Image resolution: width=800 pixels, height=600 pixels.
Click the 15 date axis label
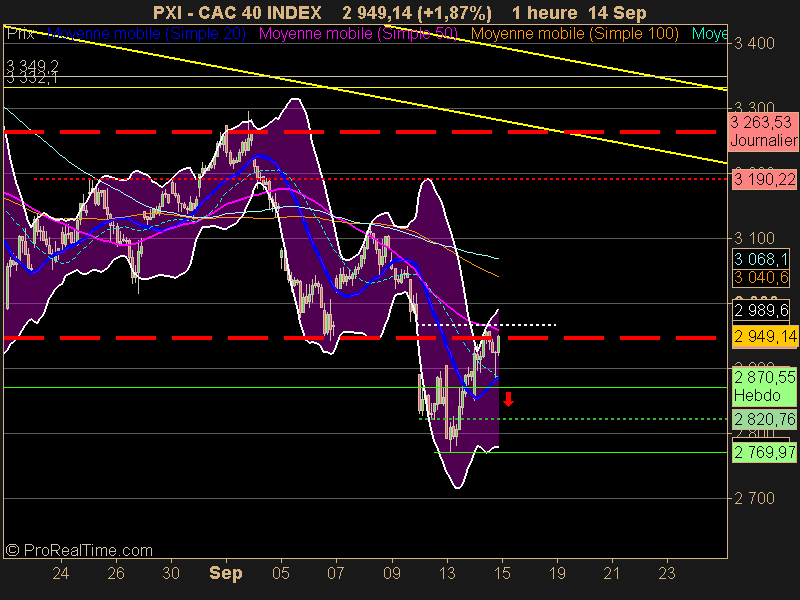[x=502, y=573]
